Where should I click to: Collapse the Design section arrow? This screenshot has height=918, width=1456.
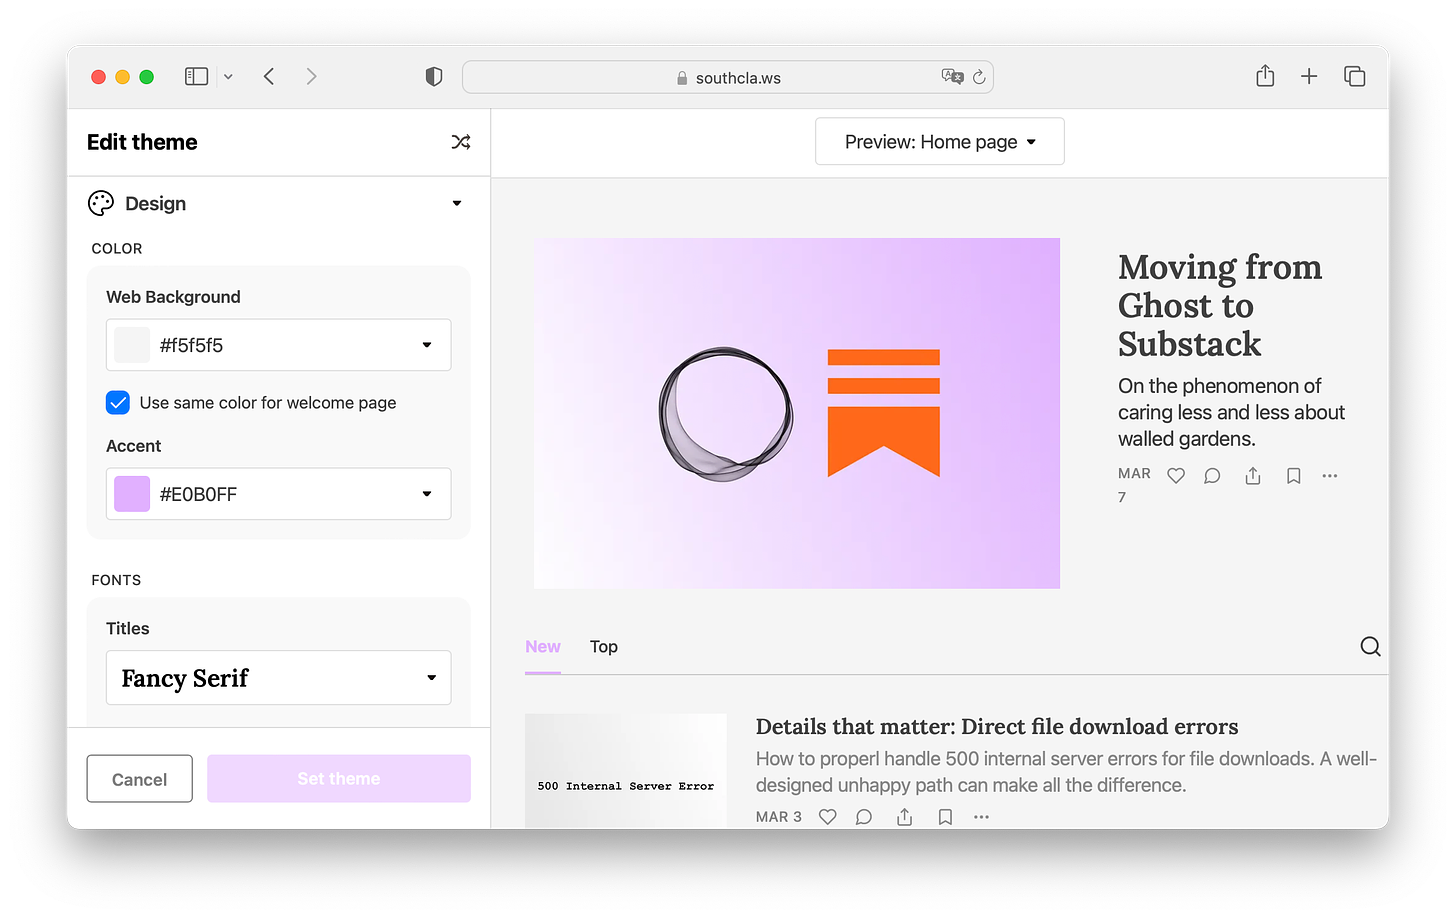pos(457,203)
